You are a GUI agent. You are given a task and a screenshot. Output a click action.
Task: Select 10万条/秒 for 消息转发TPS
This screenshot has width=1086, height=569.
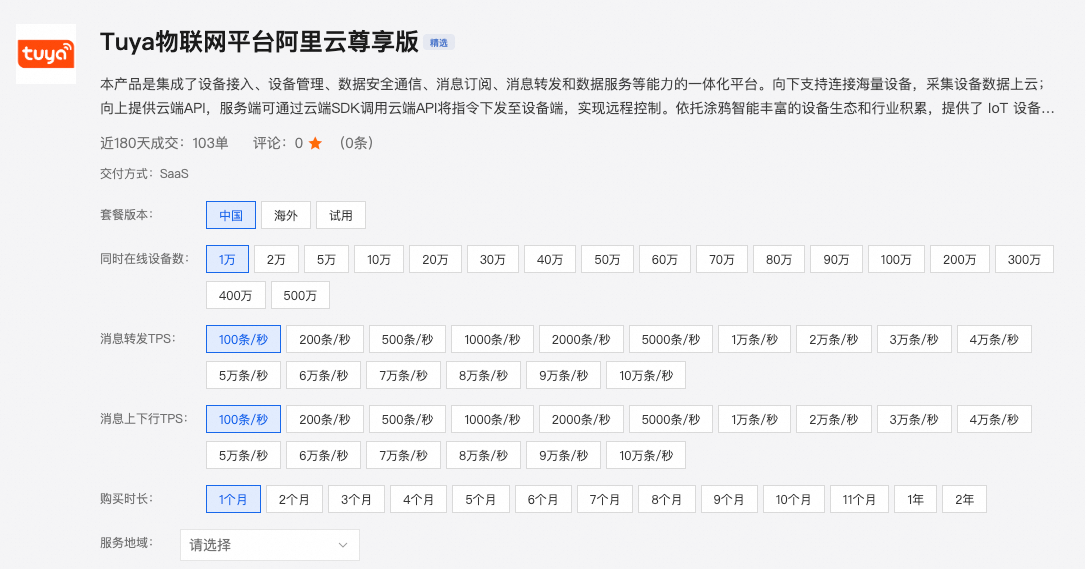click(646, 375)
